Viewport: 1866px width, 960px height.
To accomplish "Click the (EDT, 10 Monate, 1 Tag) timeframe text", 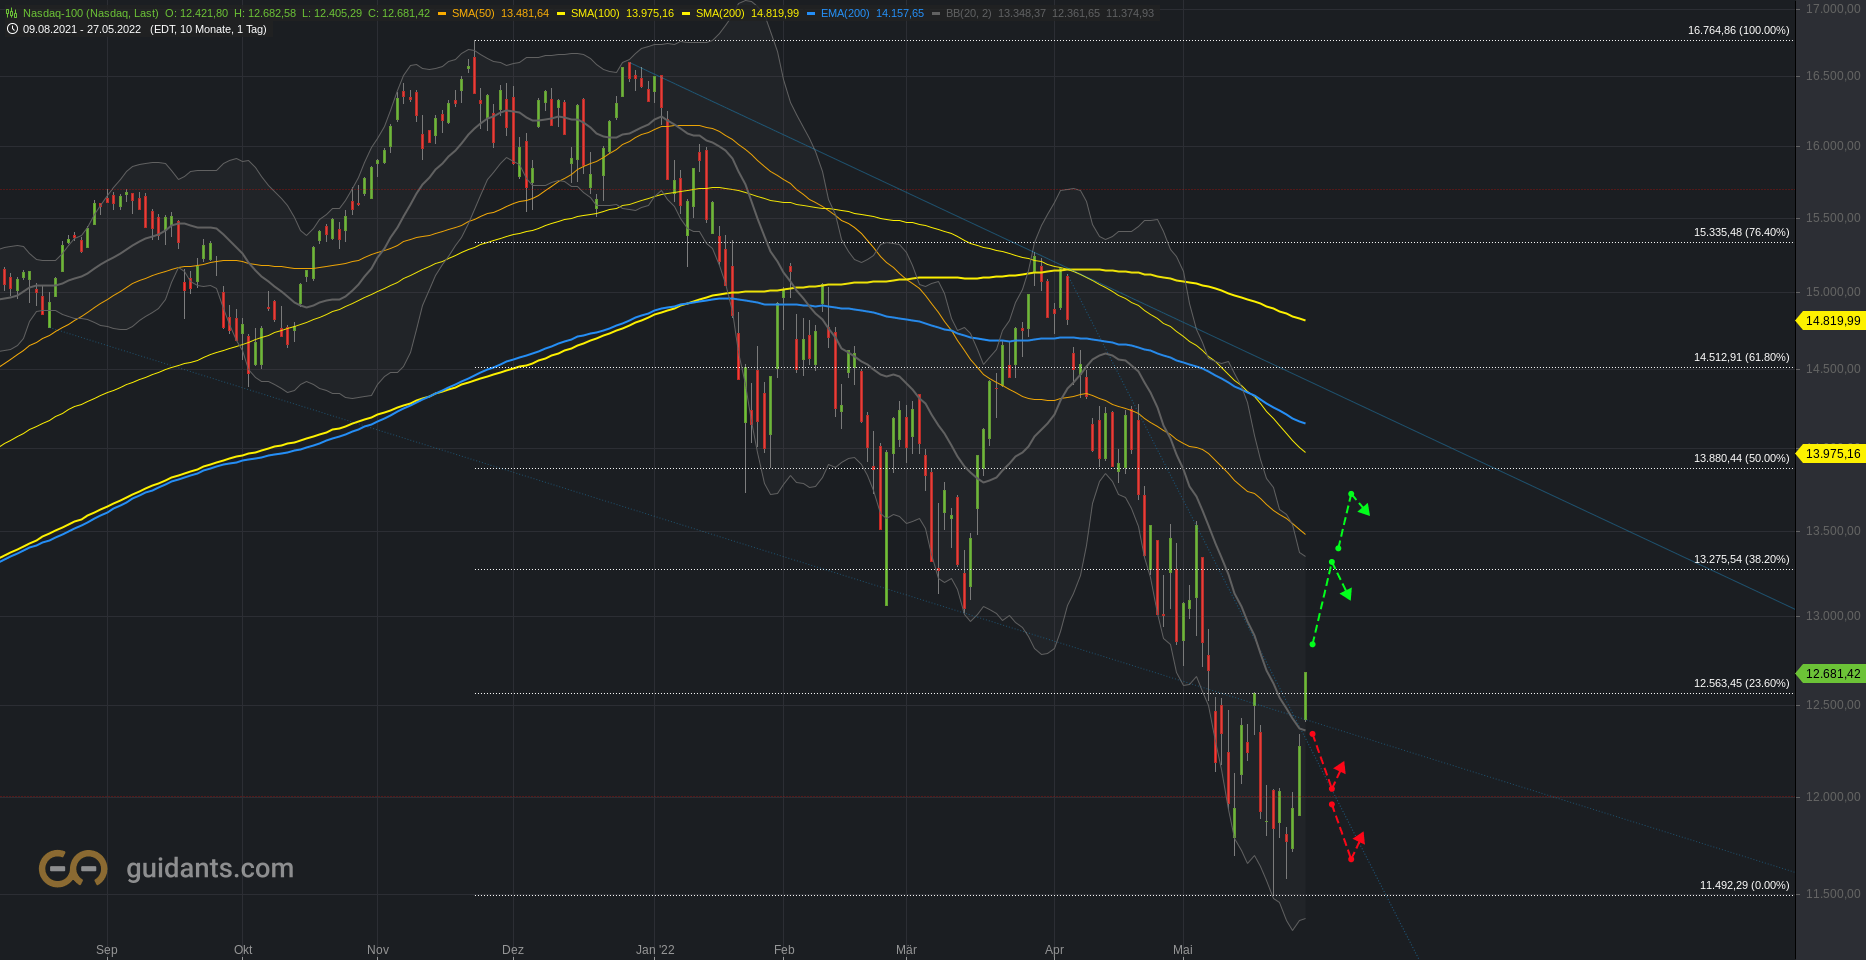I will (x=208, y=29).
